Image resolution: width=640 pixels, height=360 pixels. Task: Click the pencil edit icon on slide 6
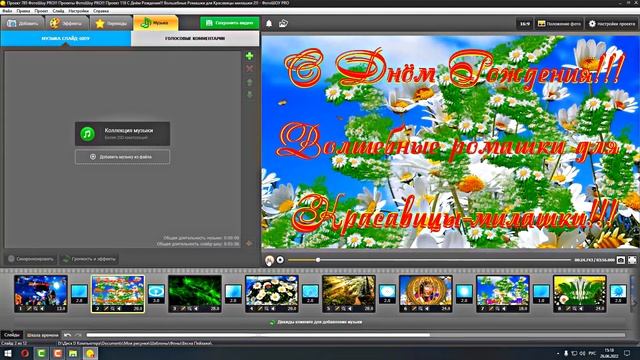coord(414,309)
